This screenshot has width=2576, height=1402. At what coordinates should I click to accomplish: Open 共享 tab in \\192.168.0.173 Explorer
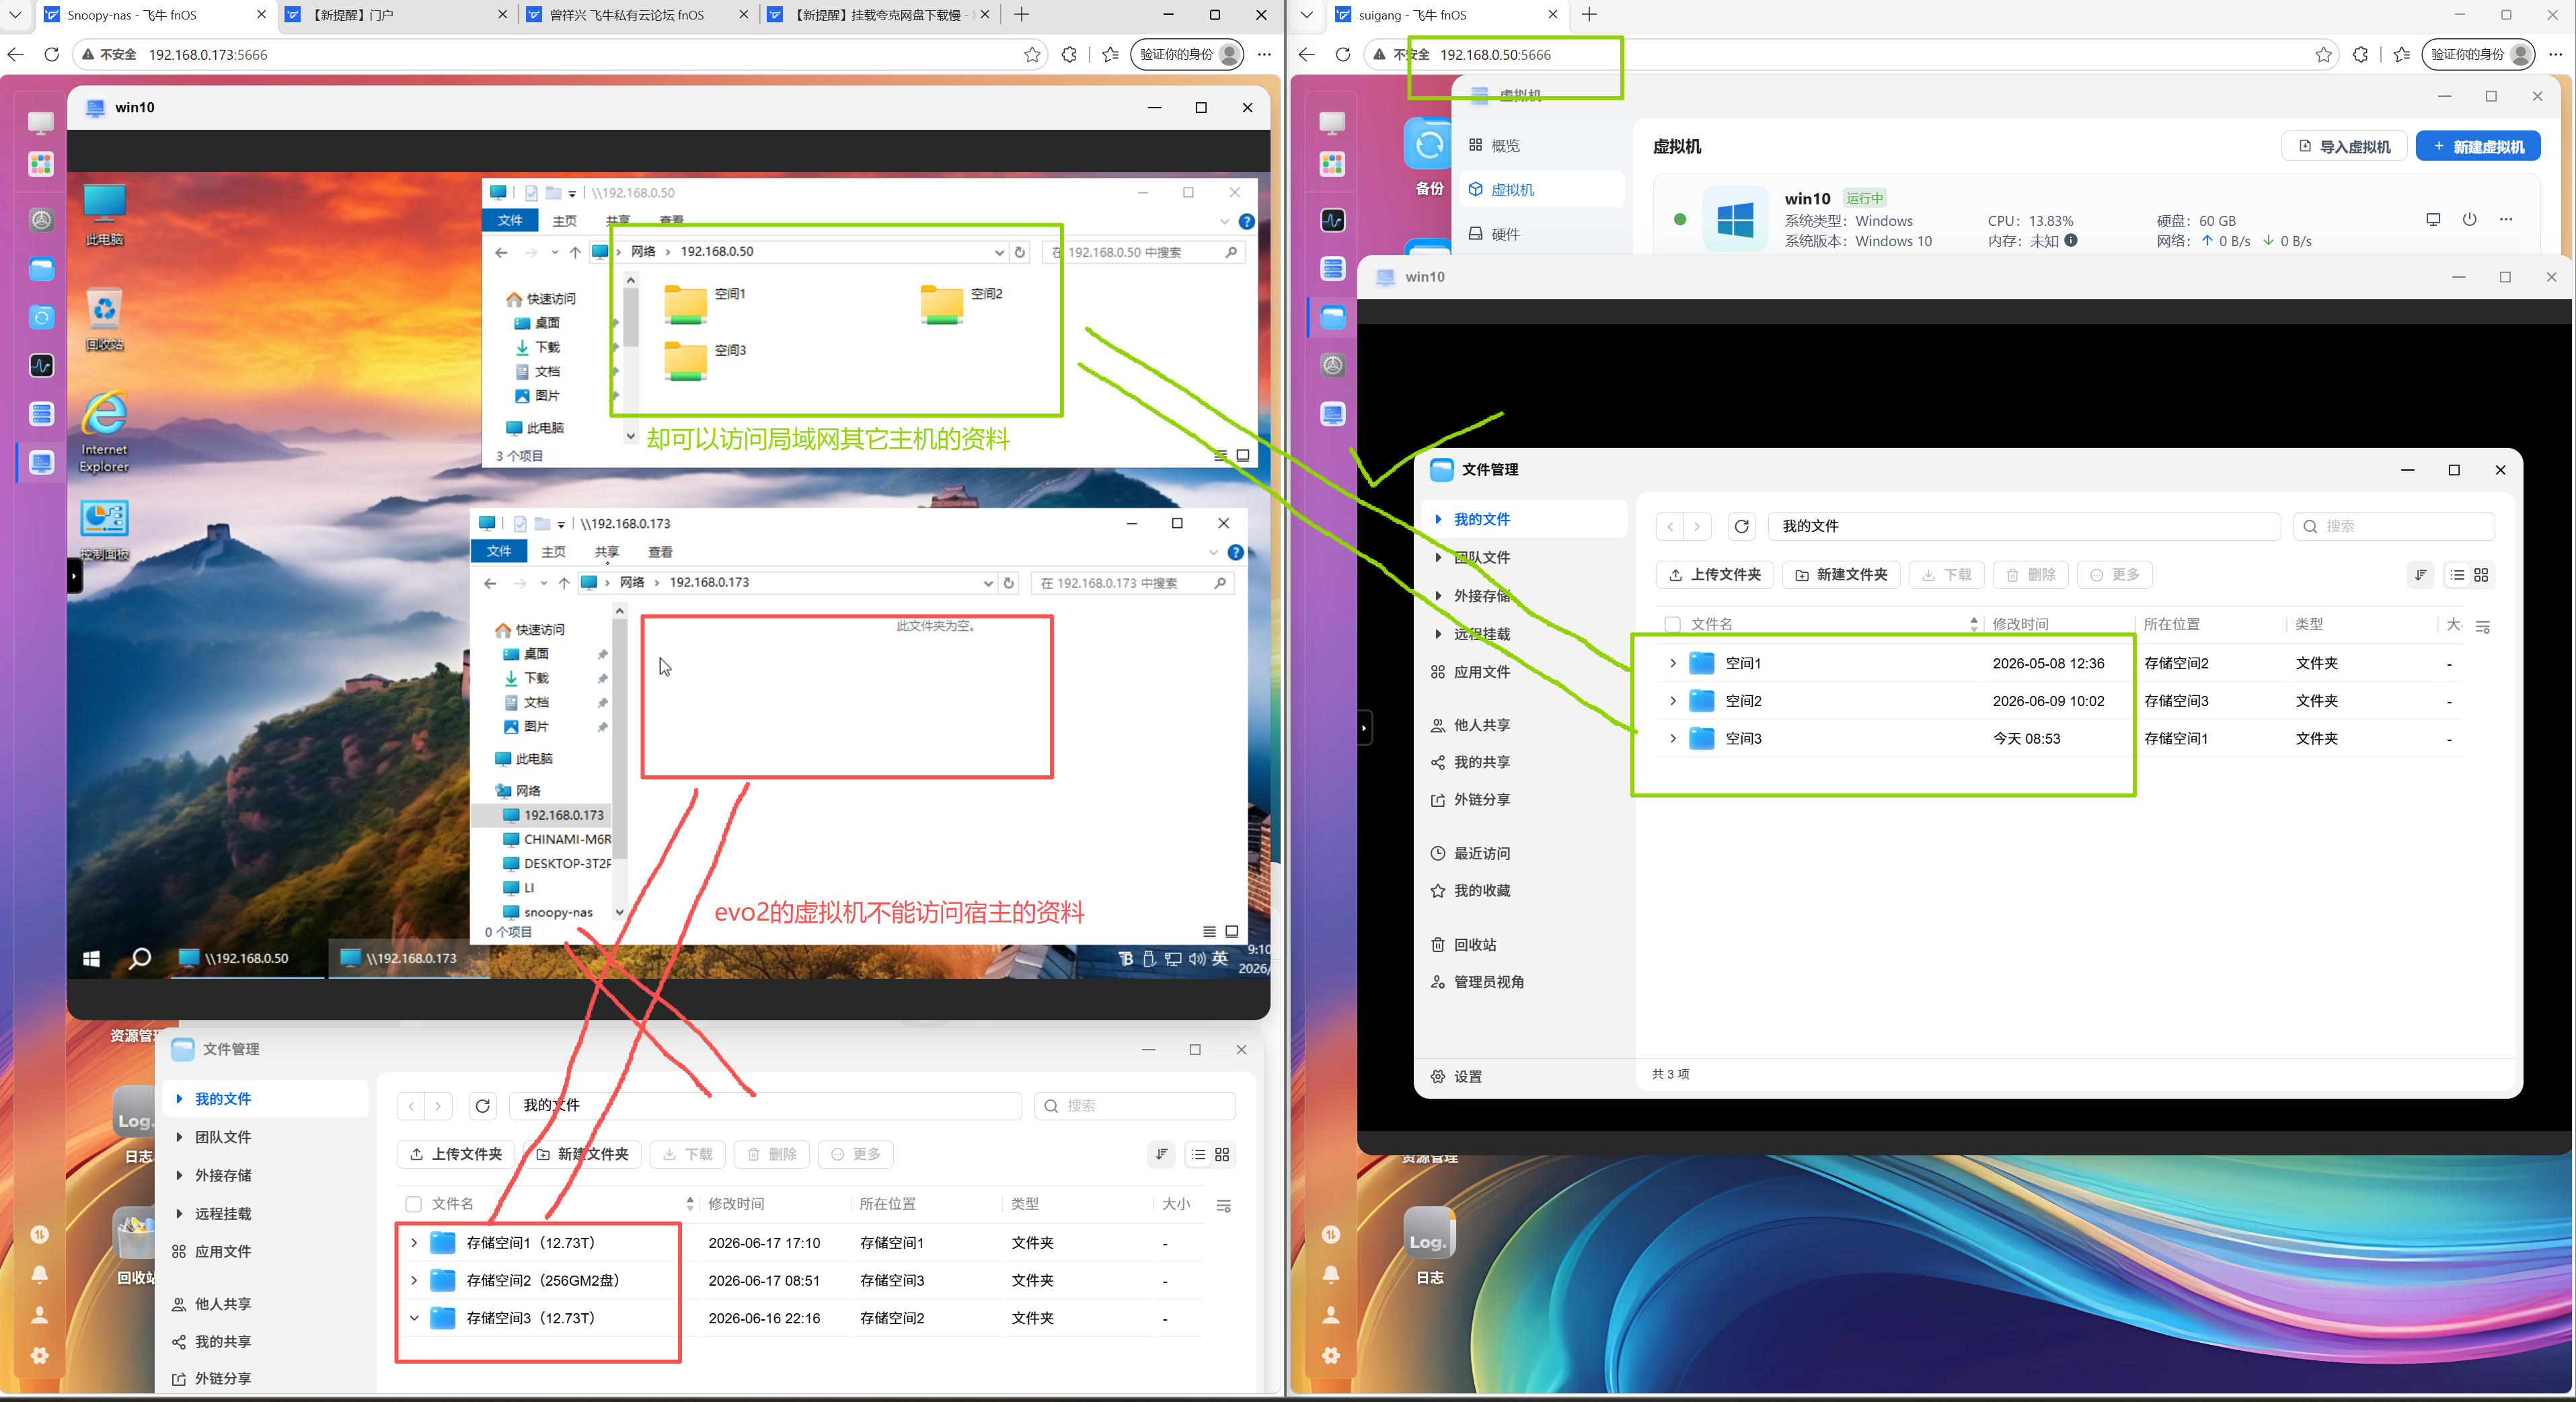coord(606,552)
